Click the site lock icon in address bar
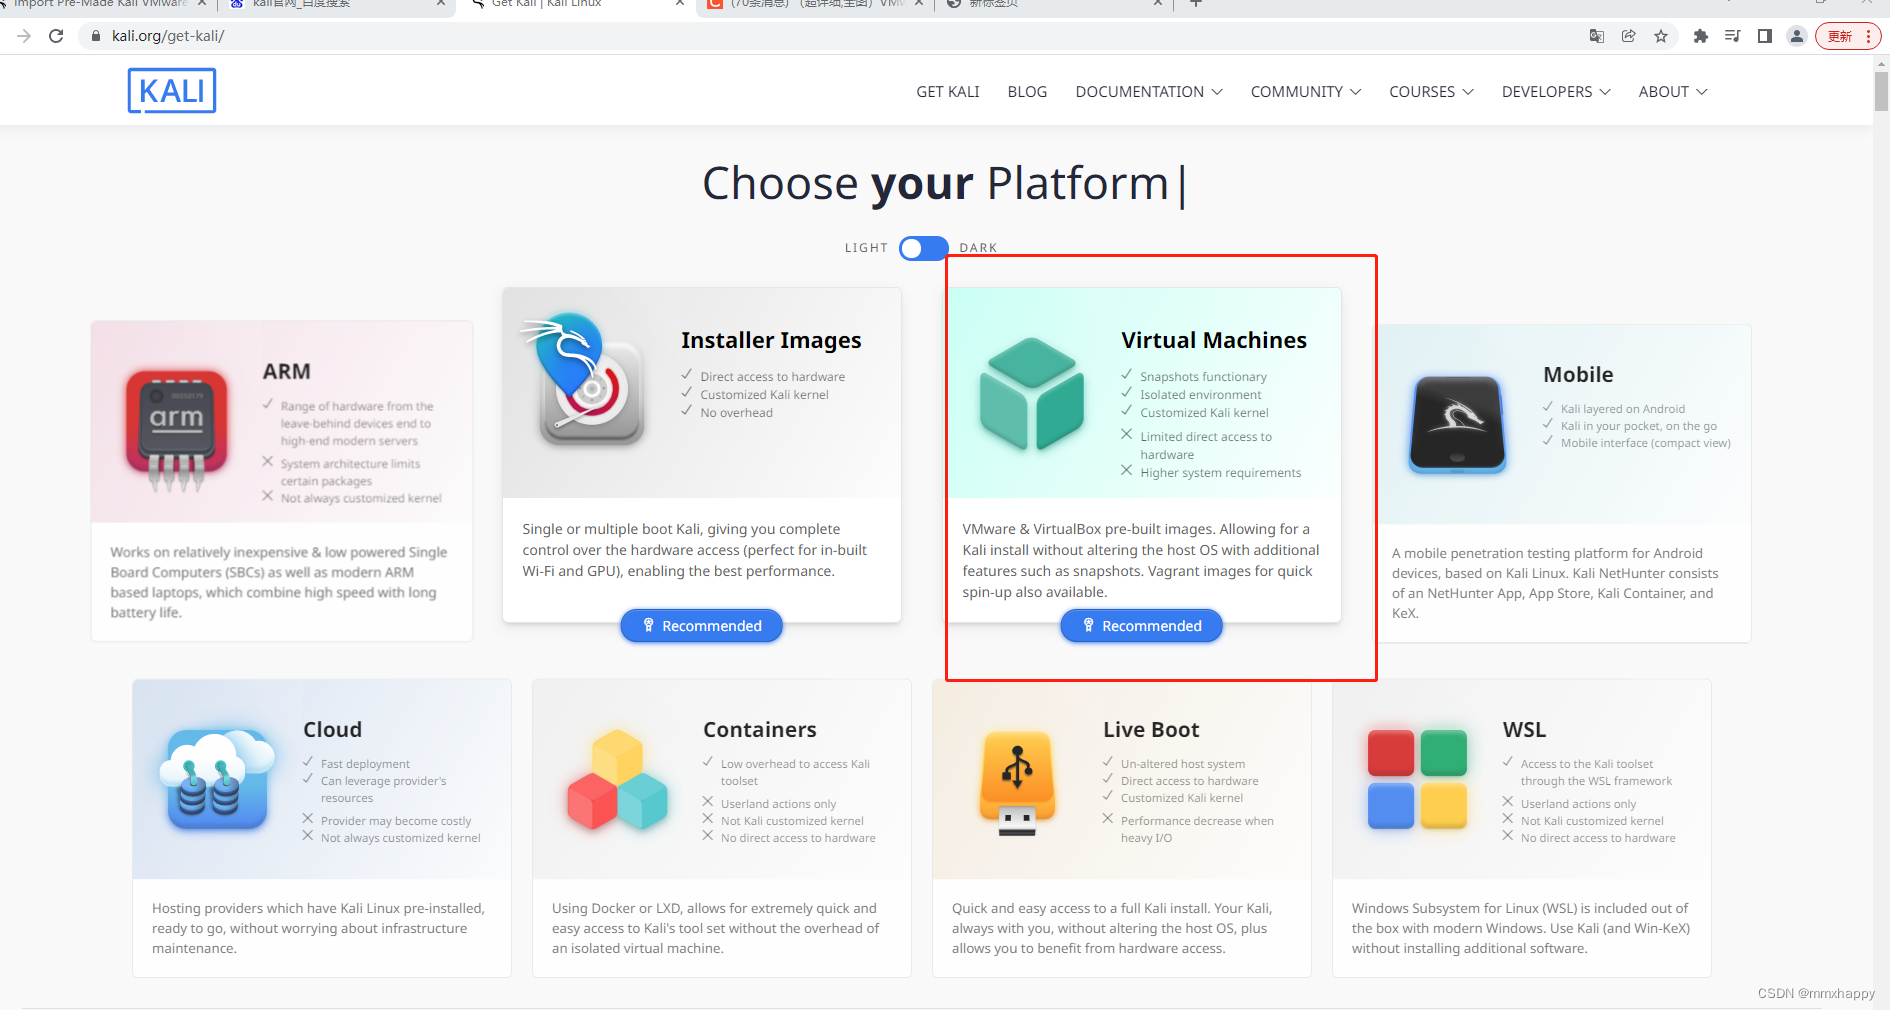Image resolution: width=1890 pixels, height=1010 pixels. click(96, 36)
